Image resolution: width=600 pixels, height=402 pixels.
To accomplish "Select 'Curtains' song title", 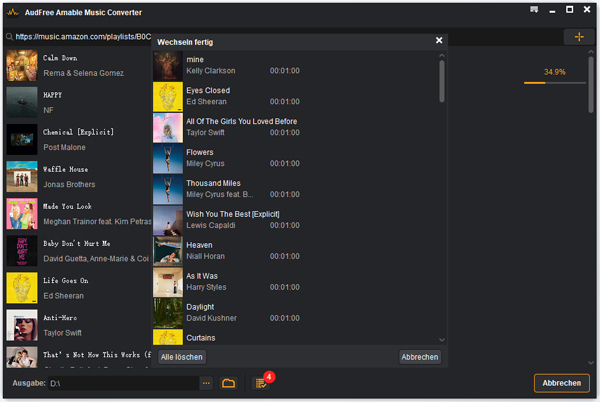I will pyautogui.click(x=201, y=338).
